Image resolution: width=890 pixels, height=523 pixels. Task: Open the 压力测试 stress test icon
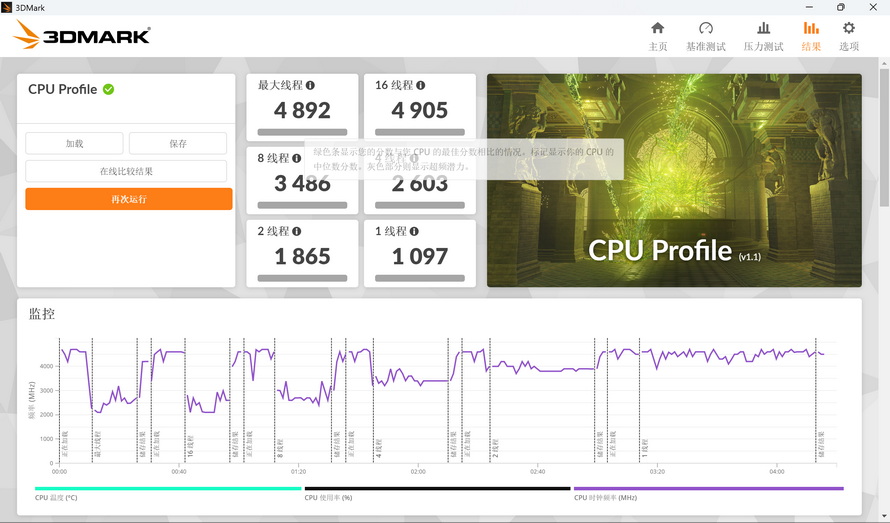pyautogui.click(x=763, y=28)
